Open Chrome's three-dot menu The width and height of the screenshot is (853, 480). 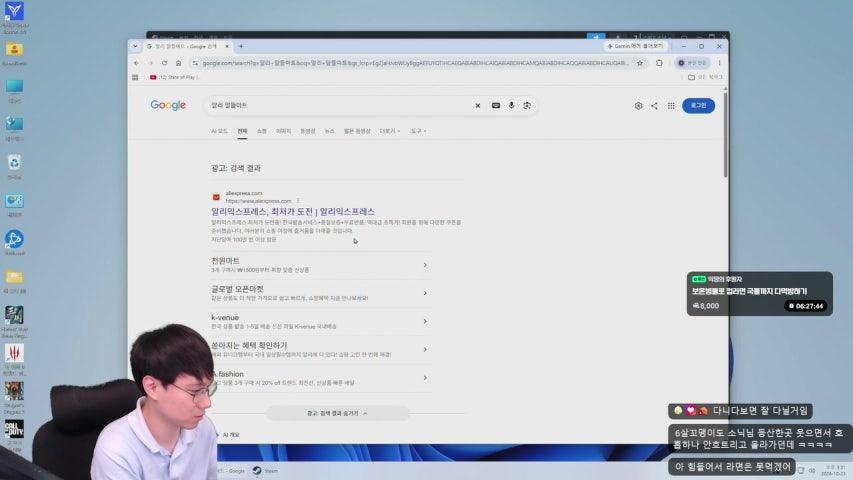(719, 63)
